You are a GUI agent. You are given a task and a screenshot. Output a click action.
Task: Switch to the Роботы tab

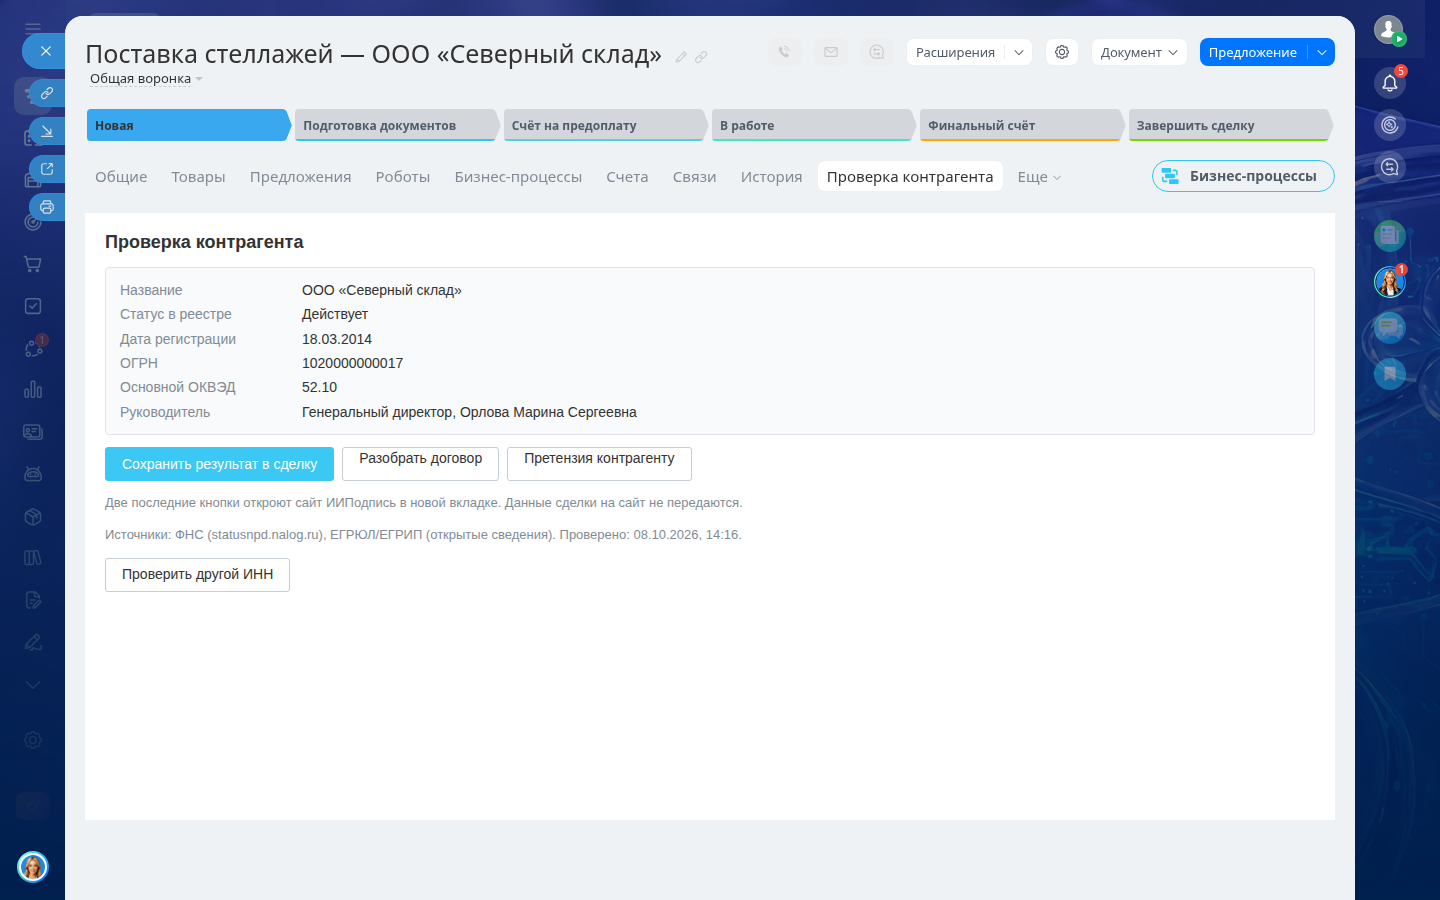tap(403, 177)
